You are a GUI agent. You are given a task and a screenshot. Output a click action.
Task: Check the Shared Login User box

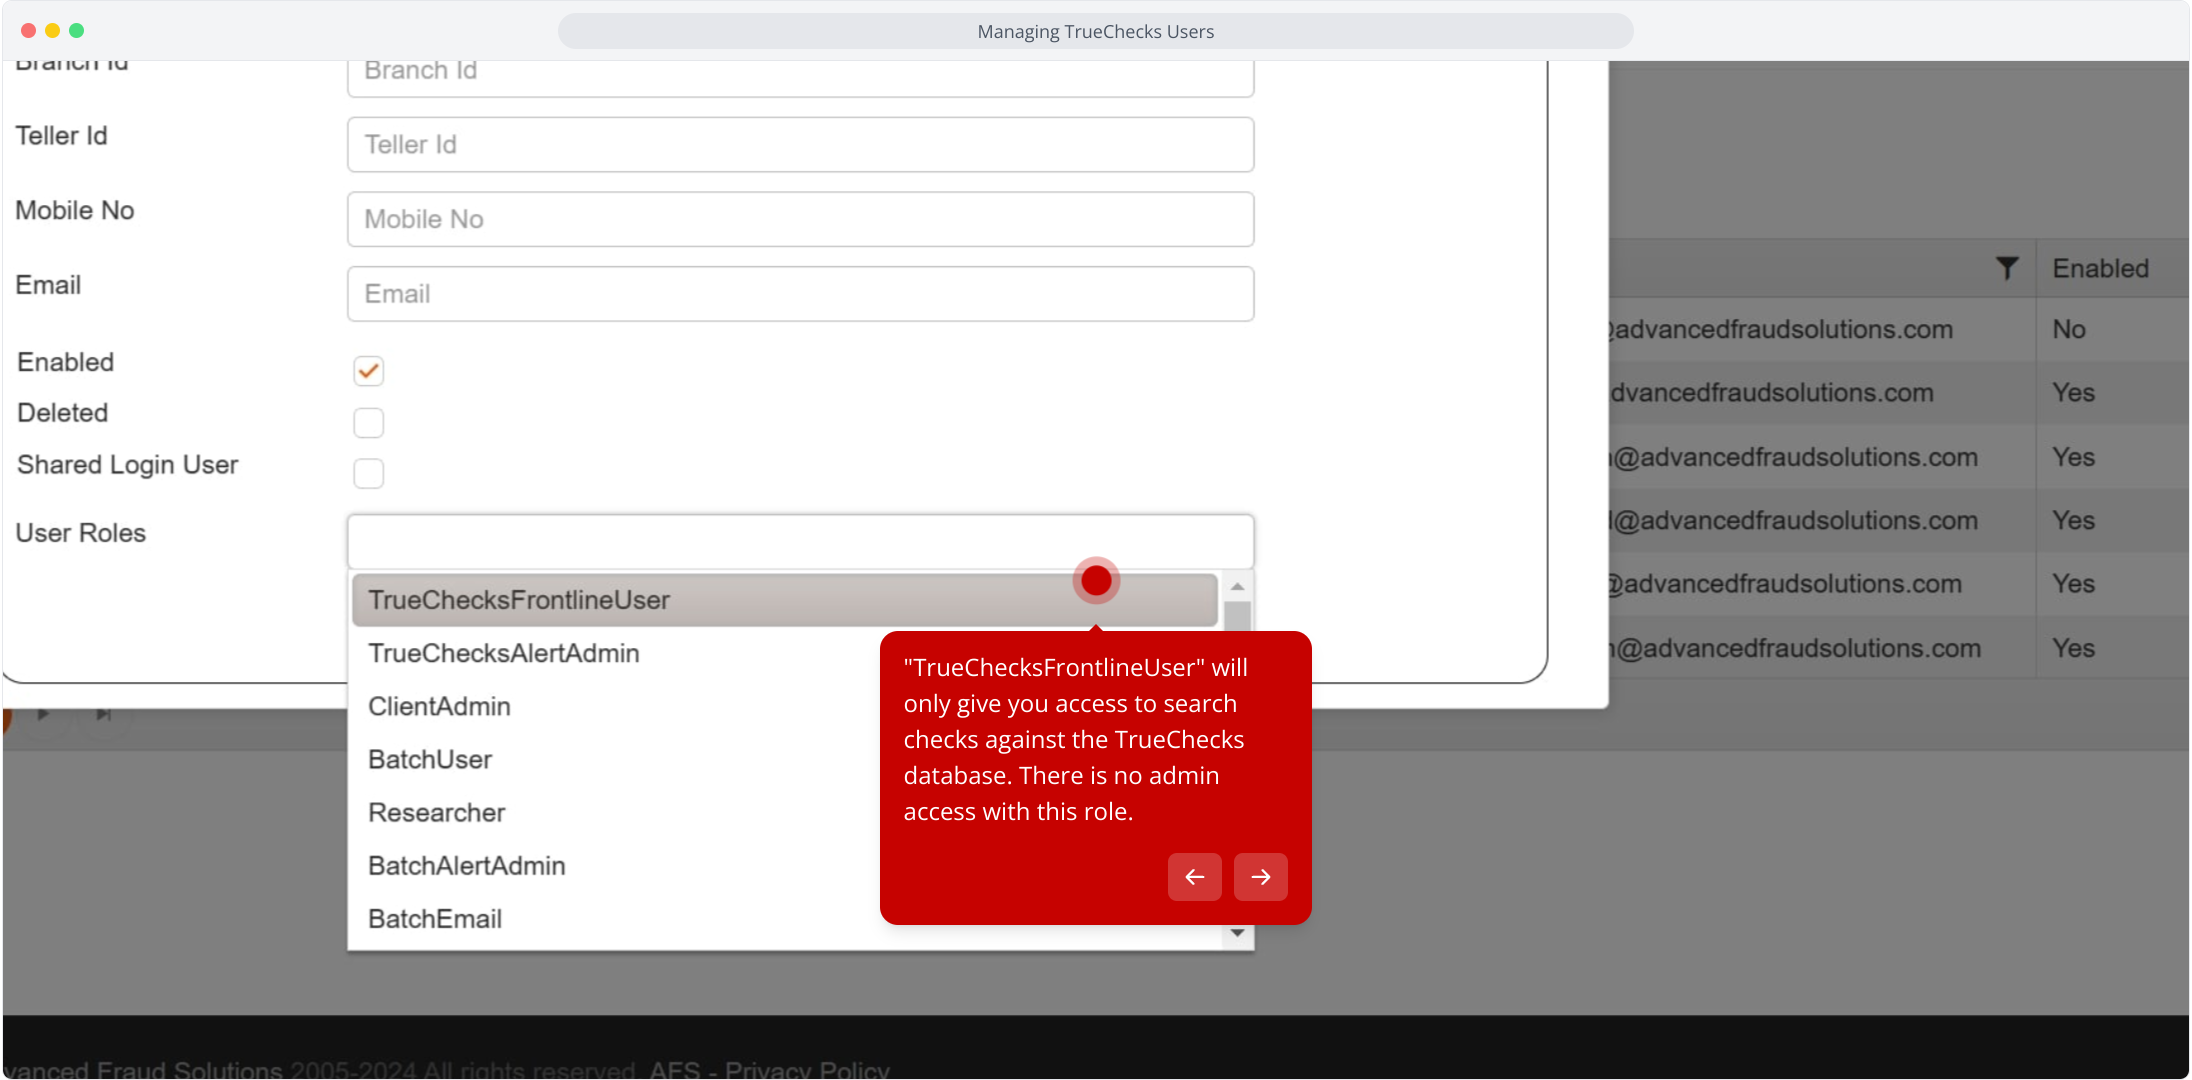pyautogui.click(x=368, y=473)
